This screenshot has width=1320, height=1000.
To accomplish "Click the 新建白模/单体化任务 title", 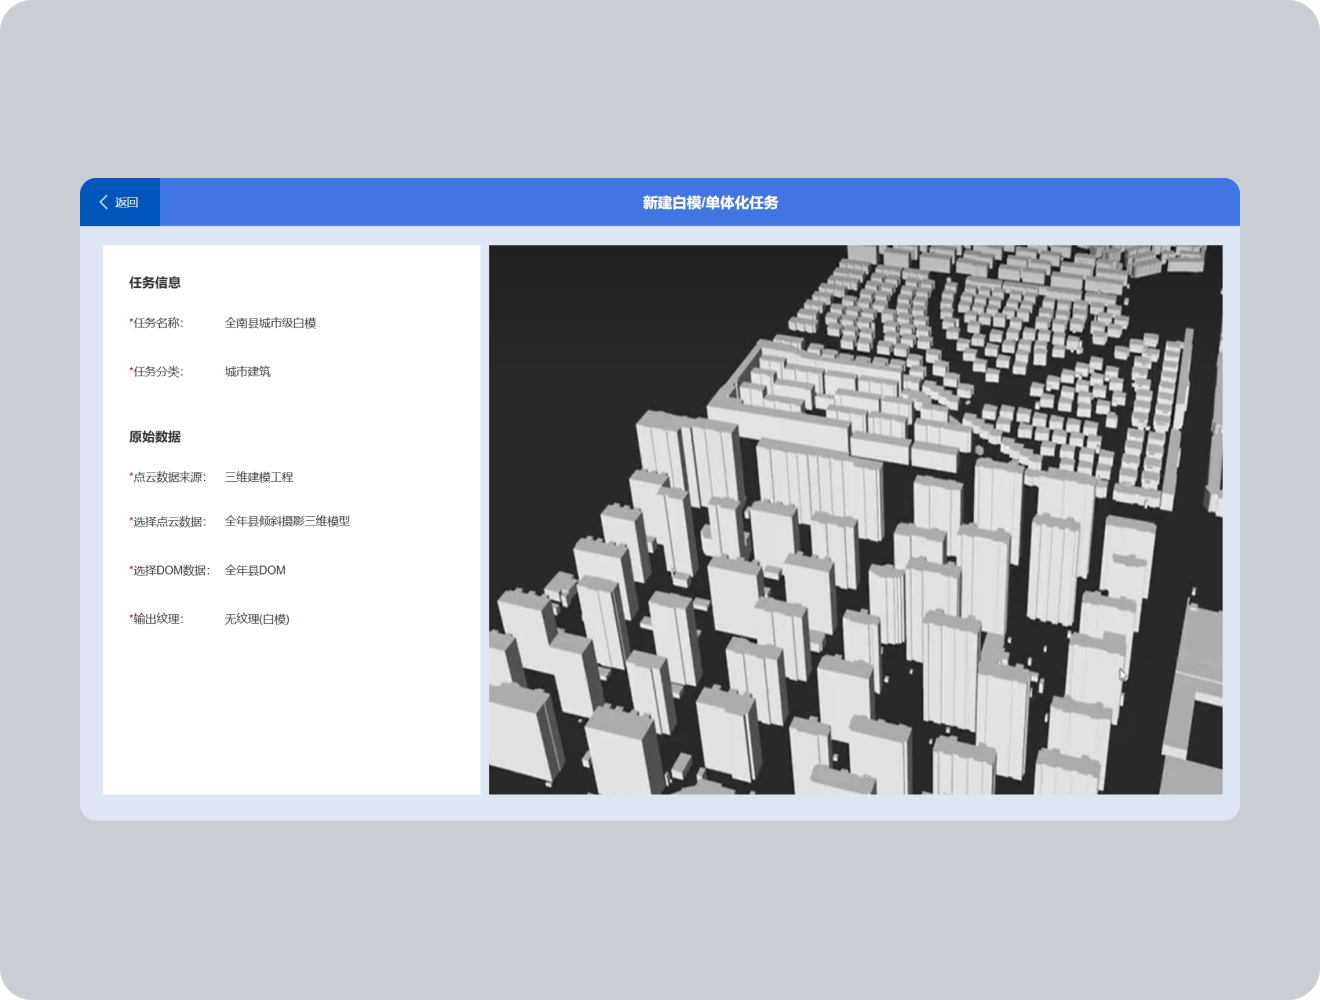I will pos(710,202).
